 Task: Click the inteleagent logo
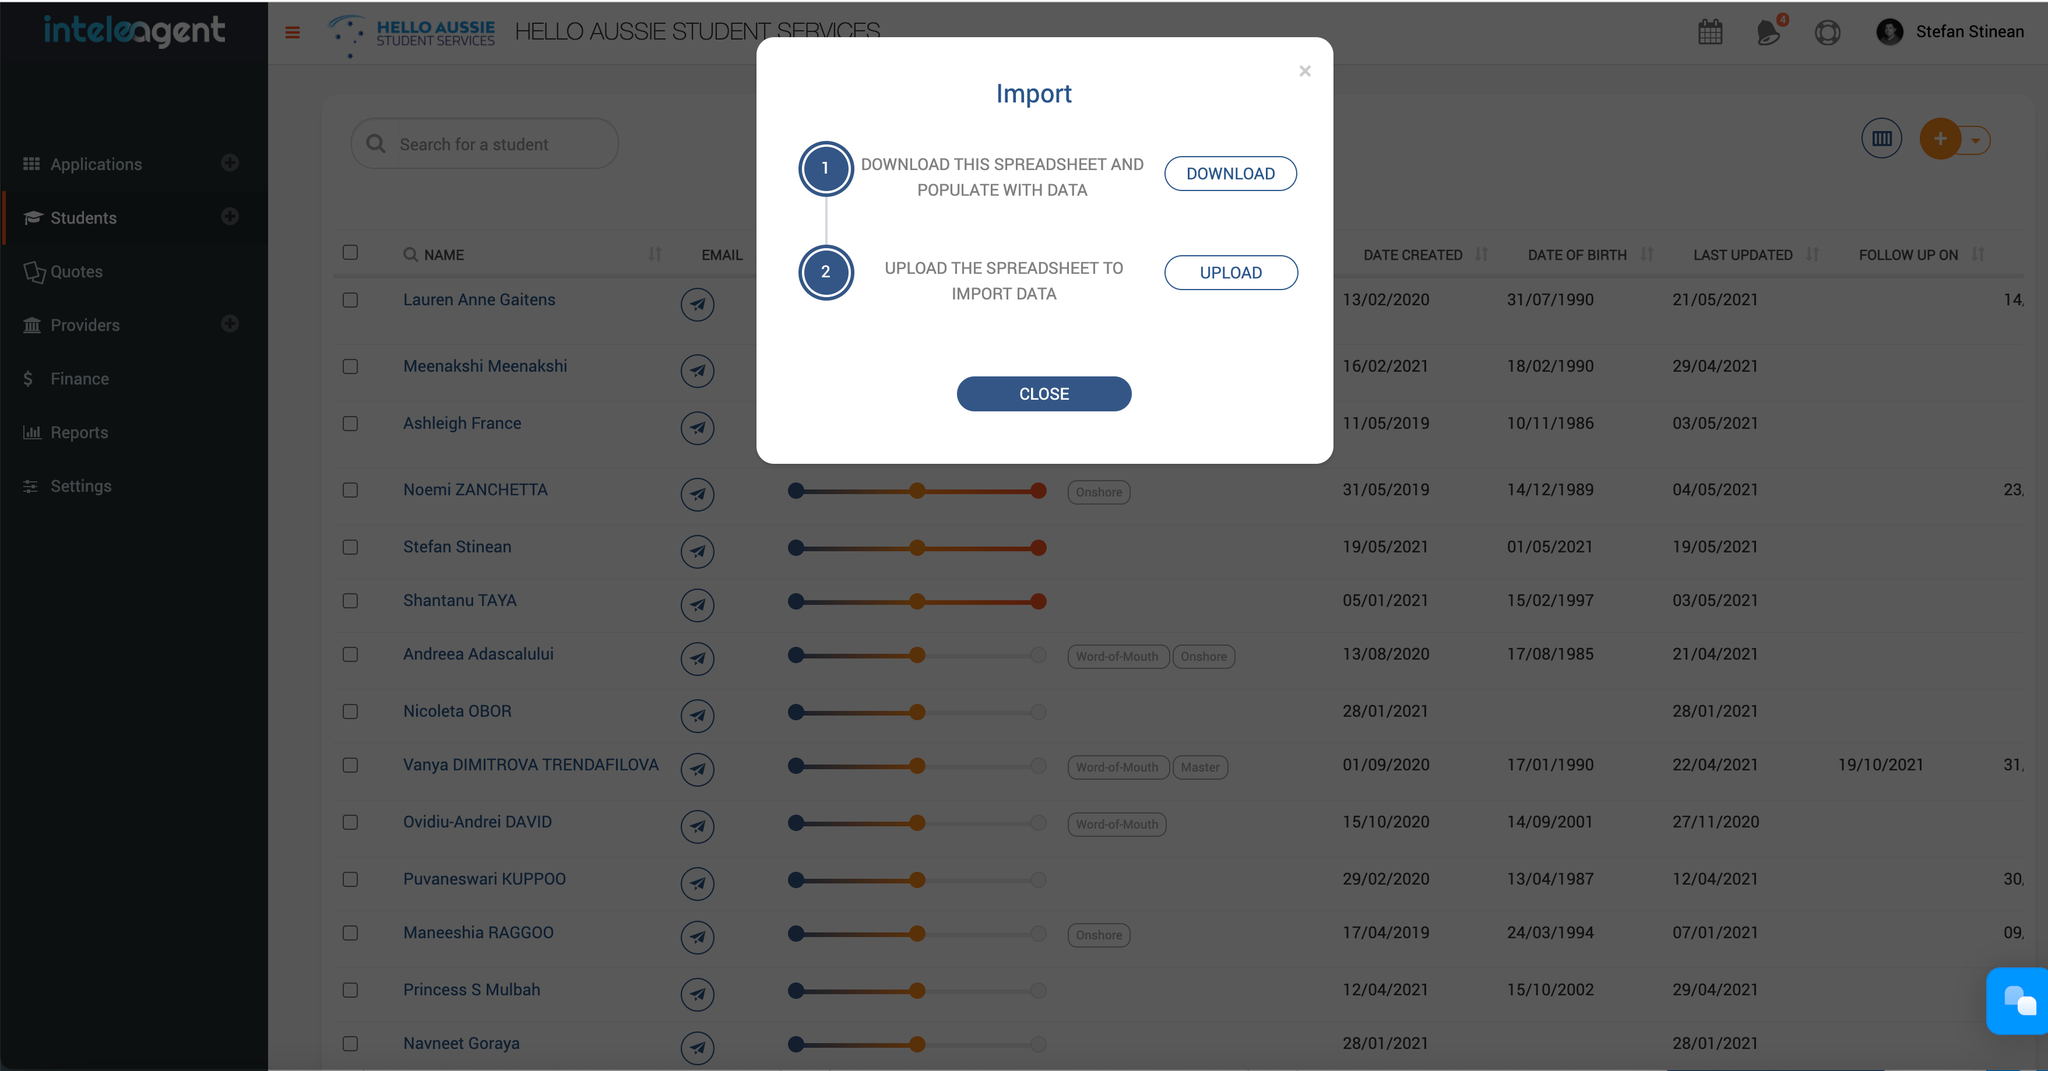[134, 31]
